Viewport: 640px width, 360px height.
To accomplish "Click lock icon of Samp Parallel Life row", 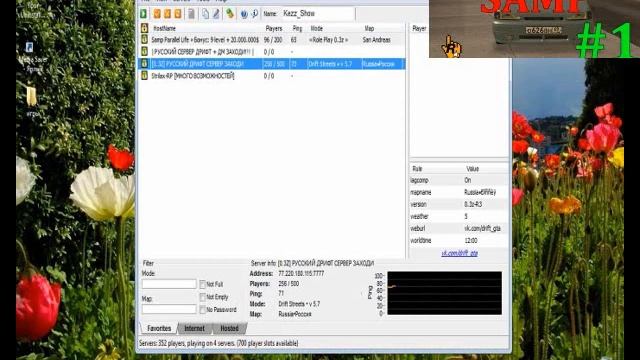I will pyautogui.click(x=144, y=40).
